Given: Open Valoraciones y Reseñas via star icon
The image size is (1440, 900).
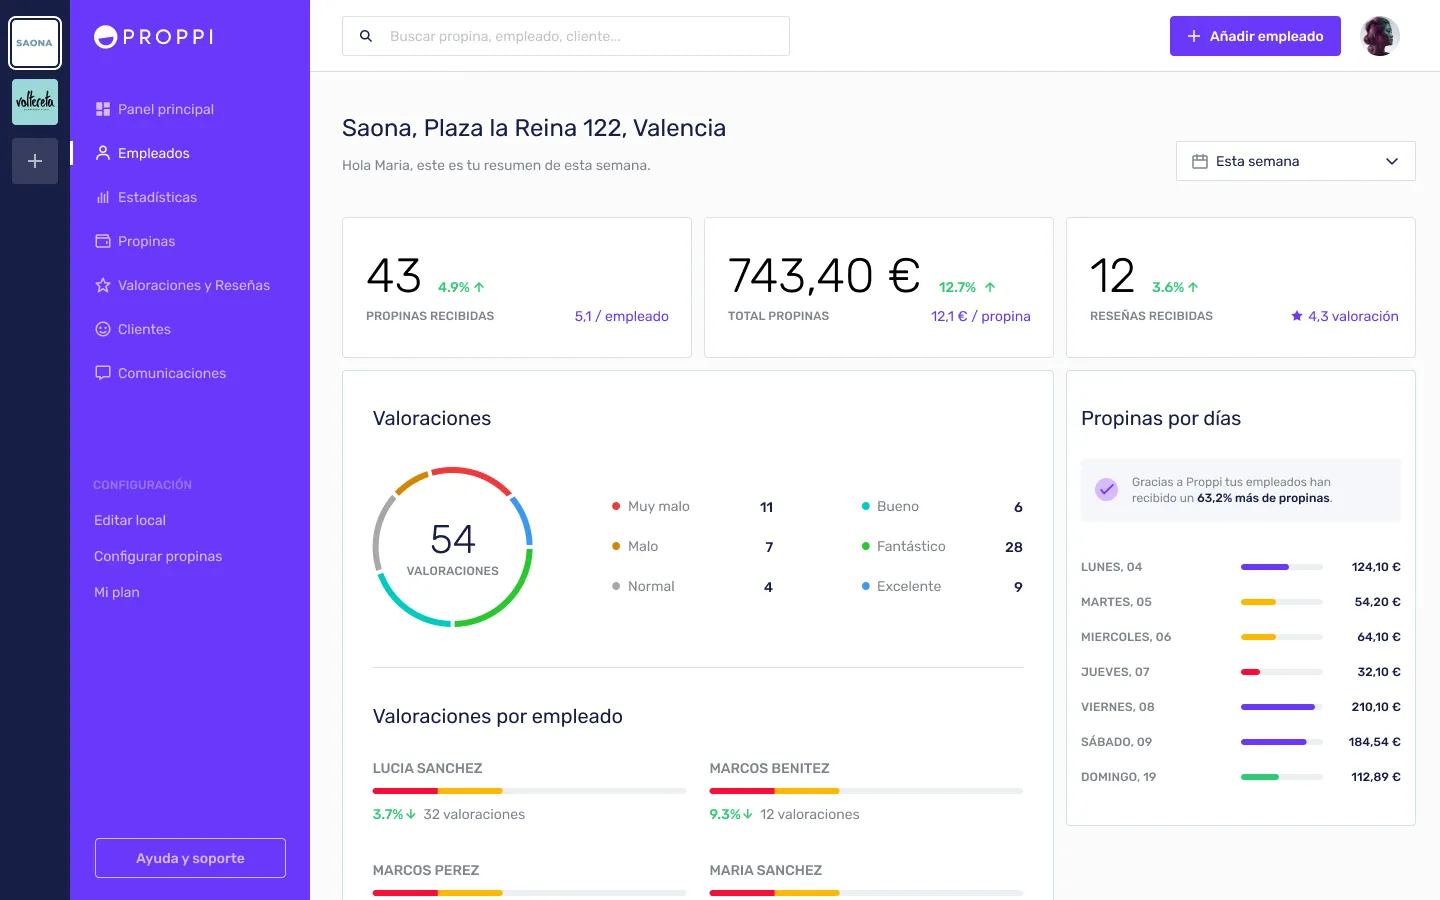Looking at the screenshot, I should point(103,285).
